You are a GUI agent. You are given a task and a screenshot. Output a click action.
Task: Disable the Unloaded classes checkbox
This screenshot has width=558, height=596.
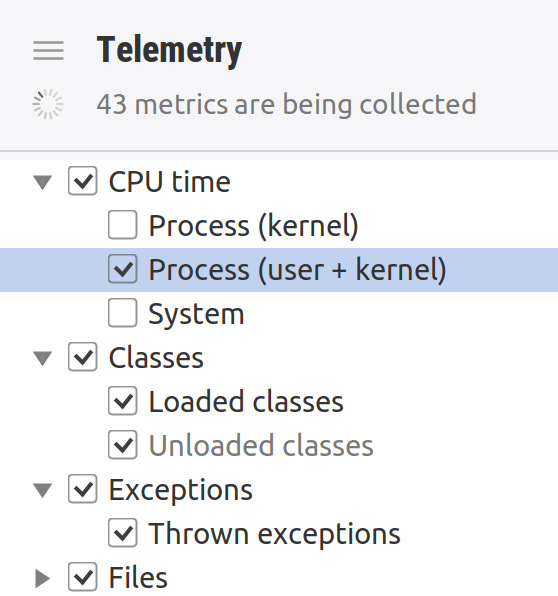122,445
